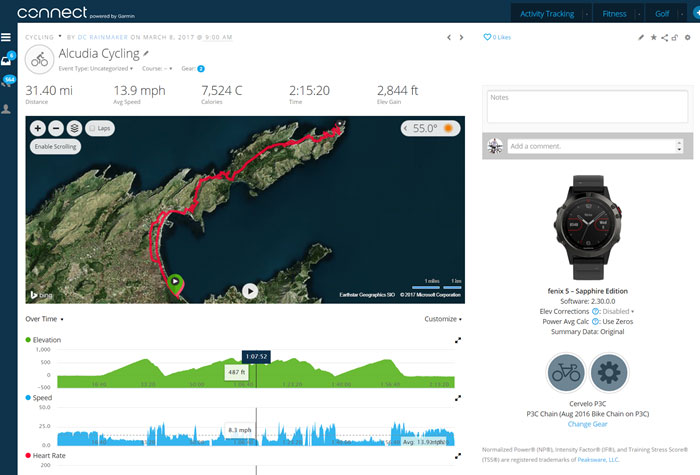The height and width of the screenshot is (475, 700).
Task: Zoom out on the map
Action: 55,128
